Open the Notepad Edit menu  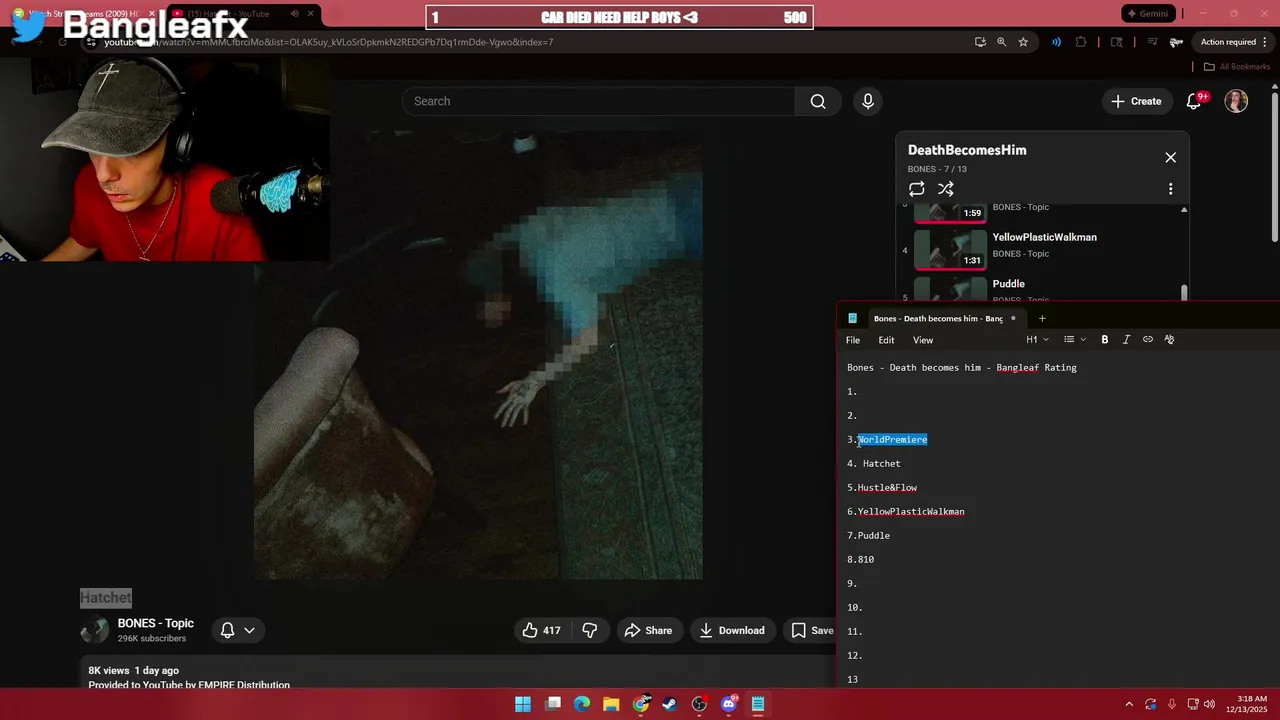click(x=886, y=340)
